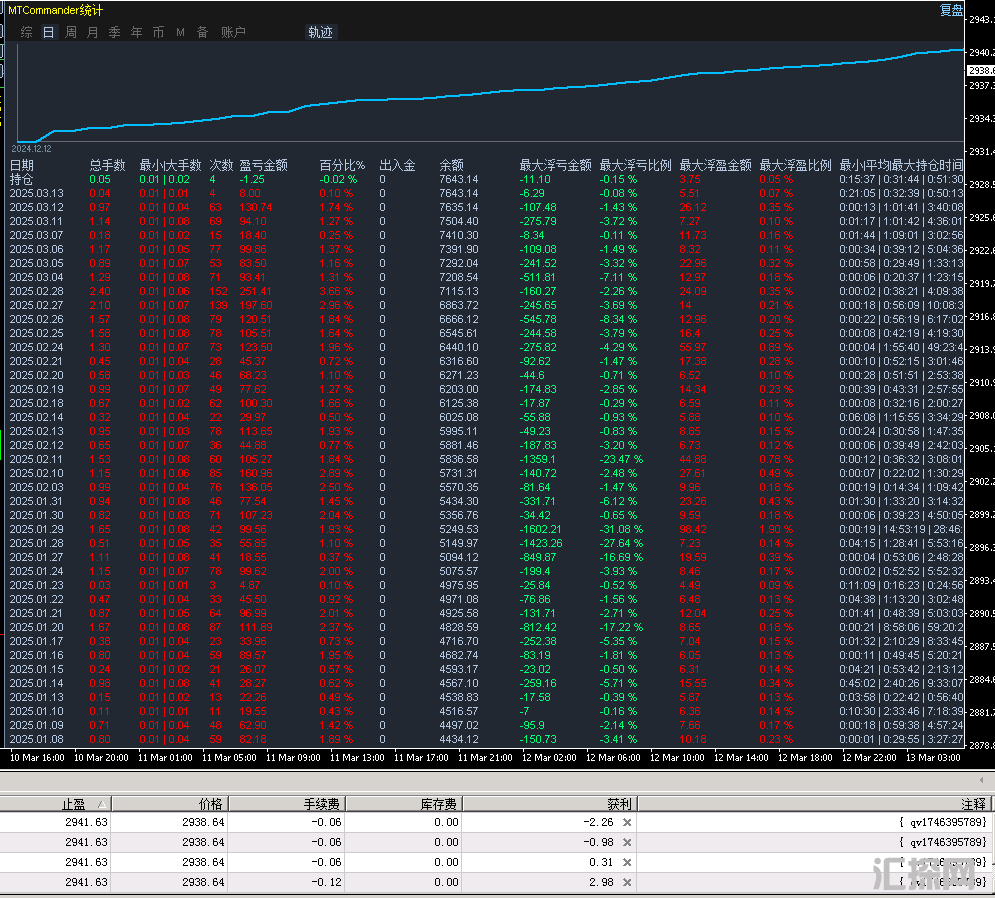
Task: Select the 币 currency tab
Action: click(159, 32)
